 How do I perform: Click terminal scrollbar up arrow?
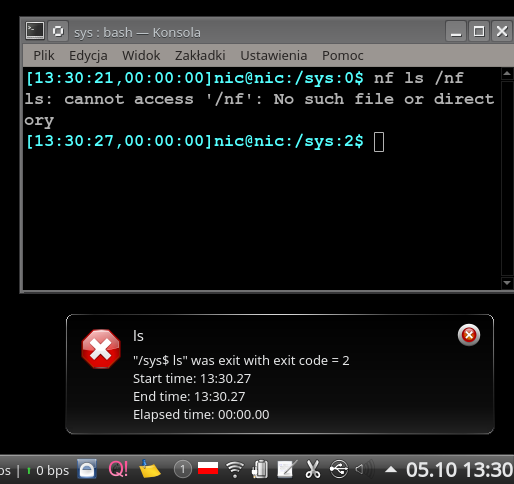pos(507,73)
